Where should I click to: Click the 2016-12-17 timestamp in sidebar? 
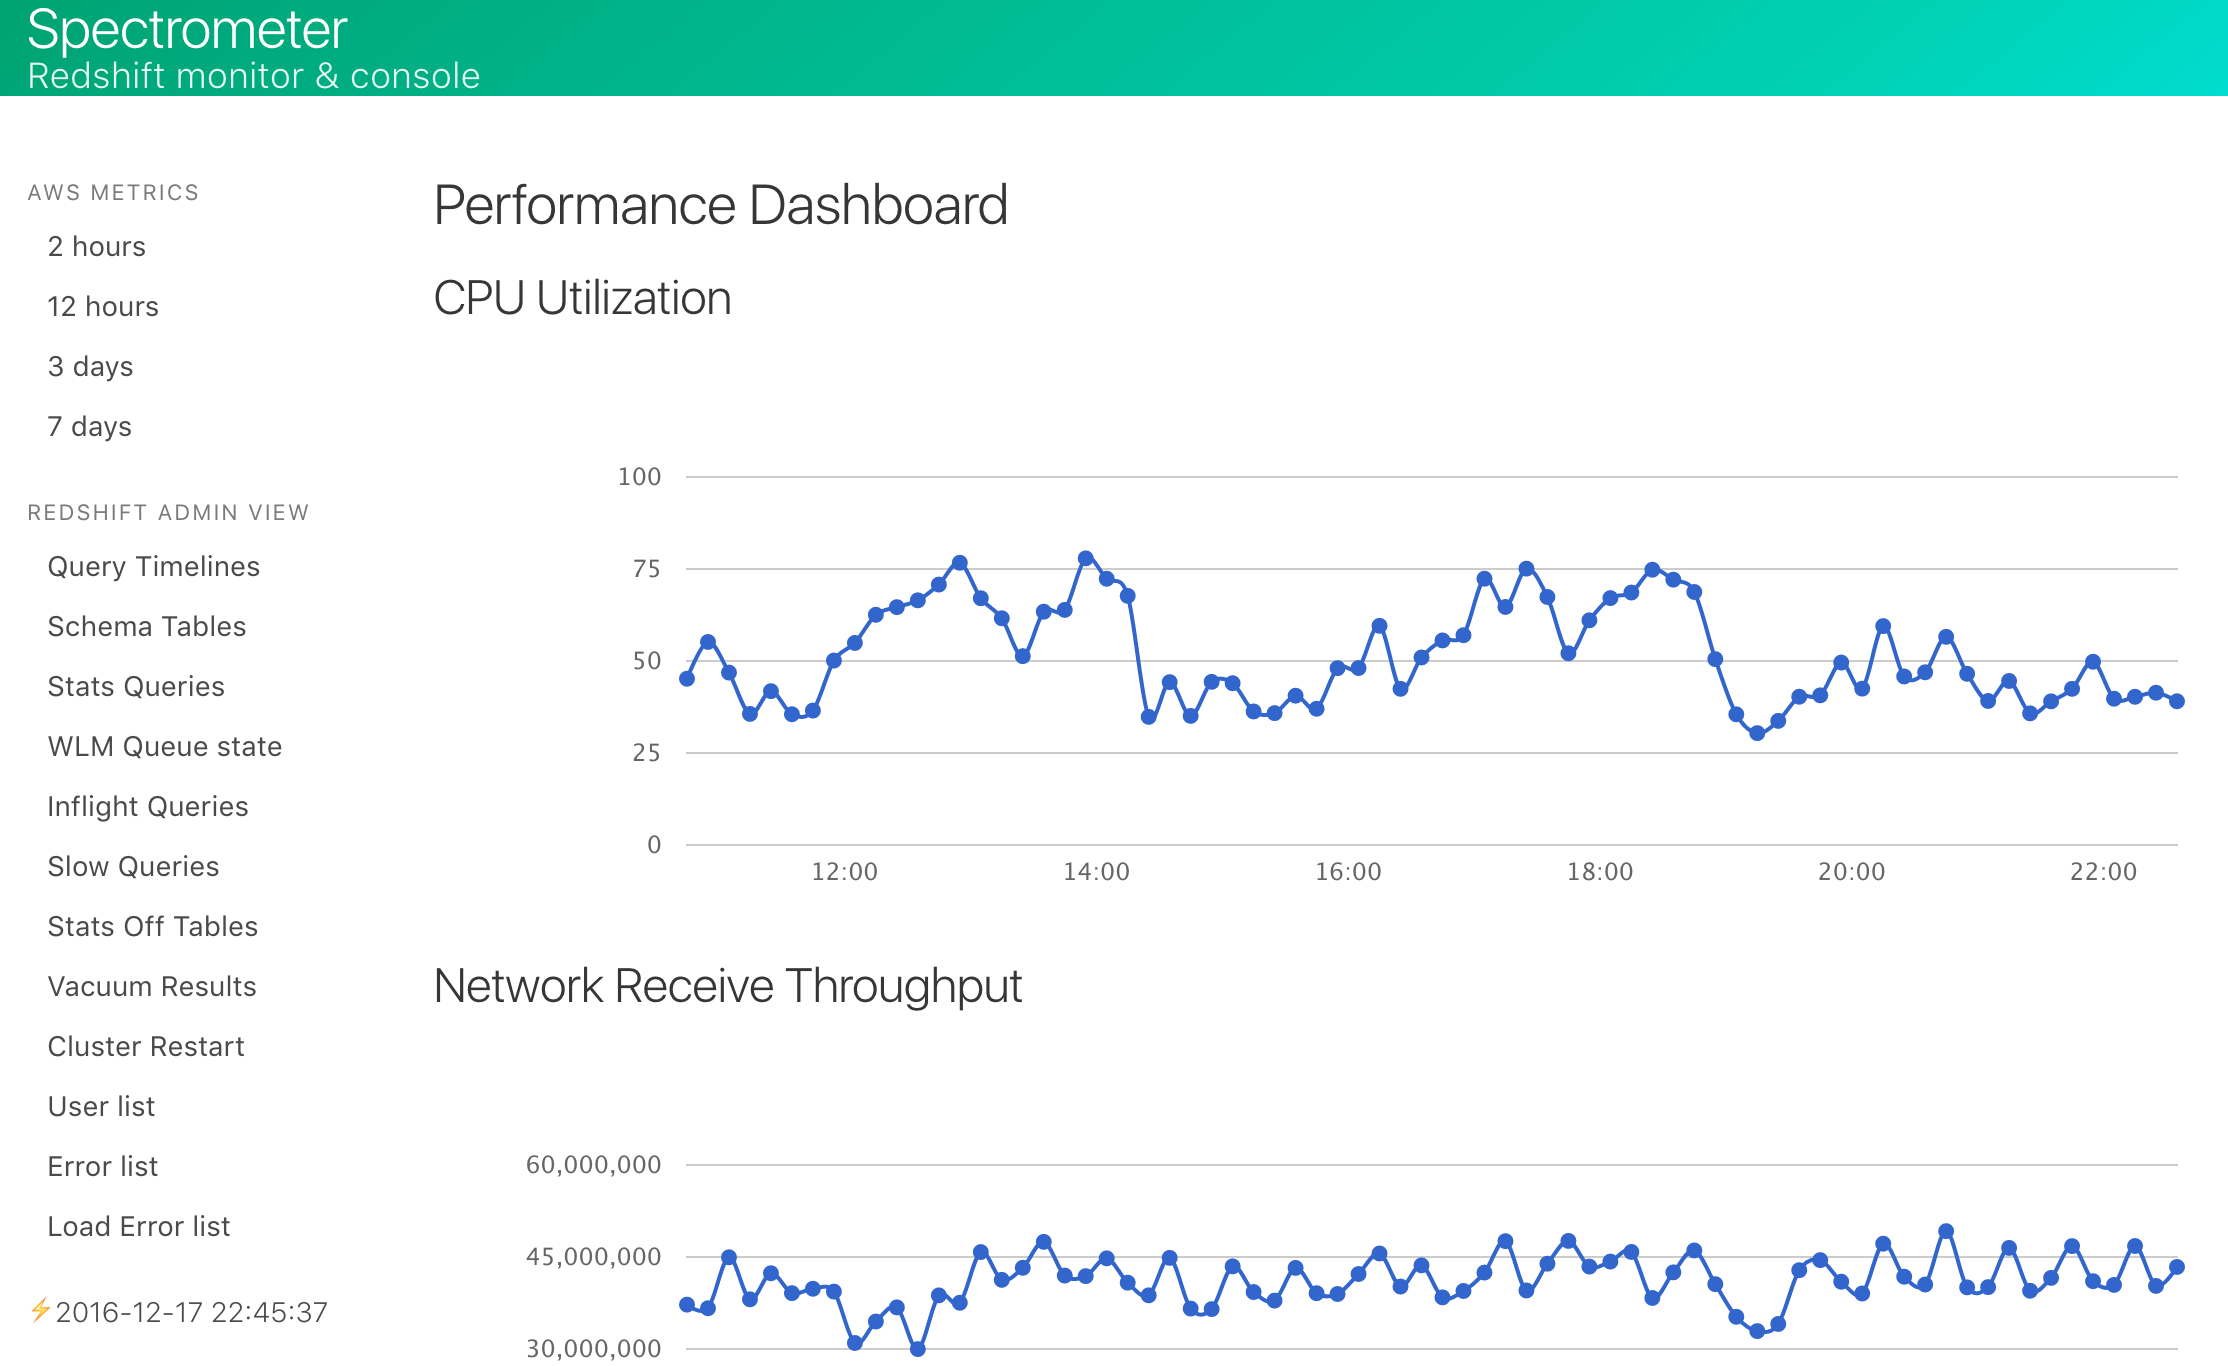click(191, 1313)
